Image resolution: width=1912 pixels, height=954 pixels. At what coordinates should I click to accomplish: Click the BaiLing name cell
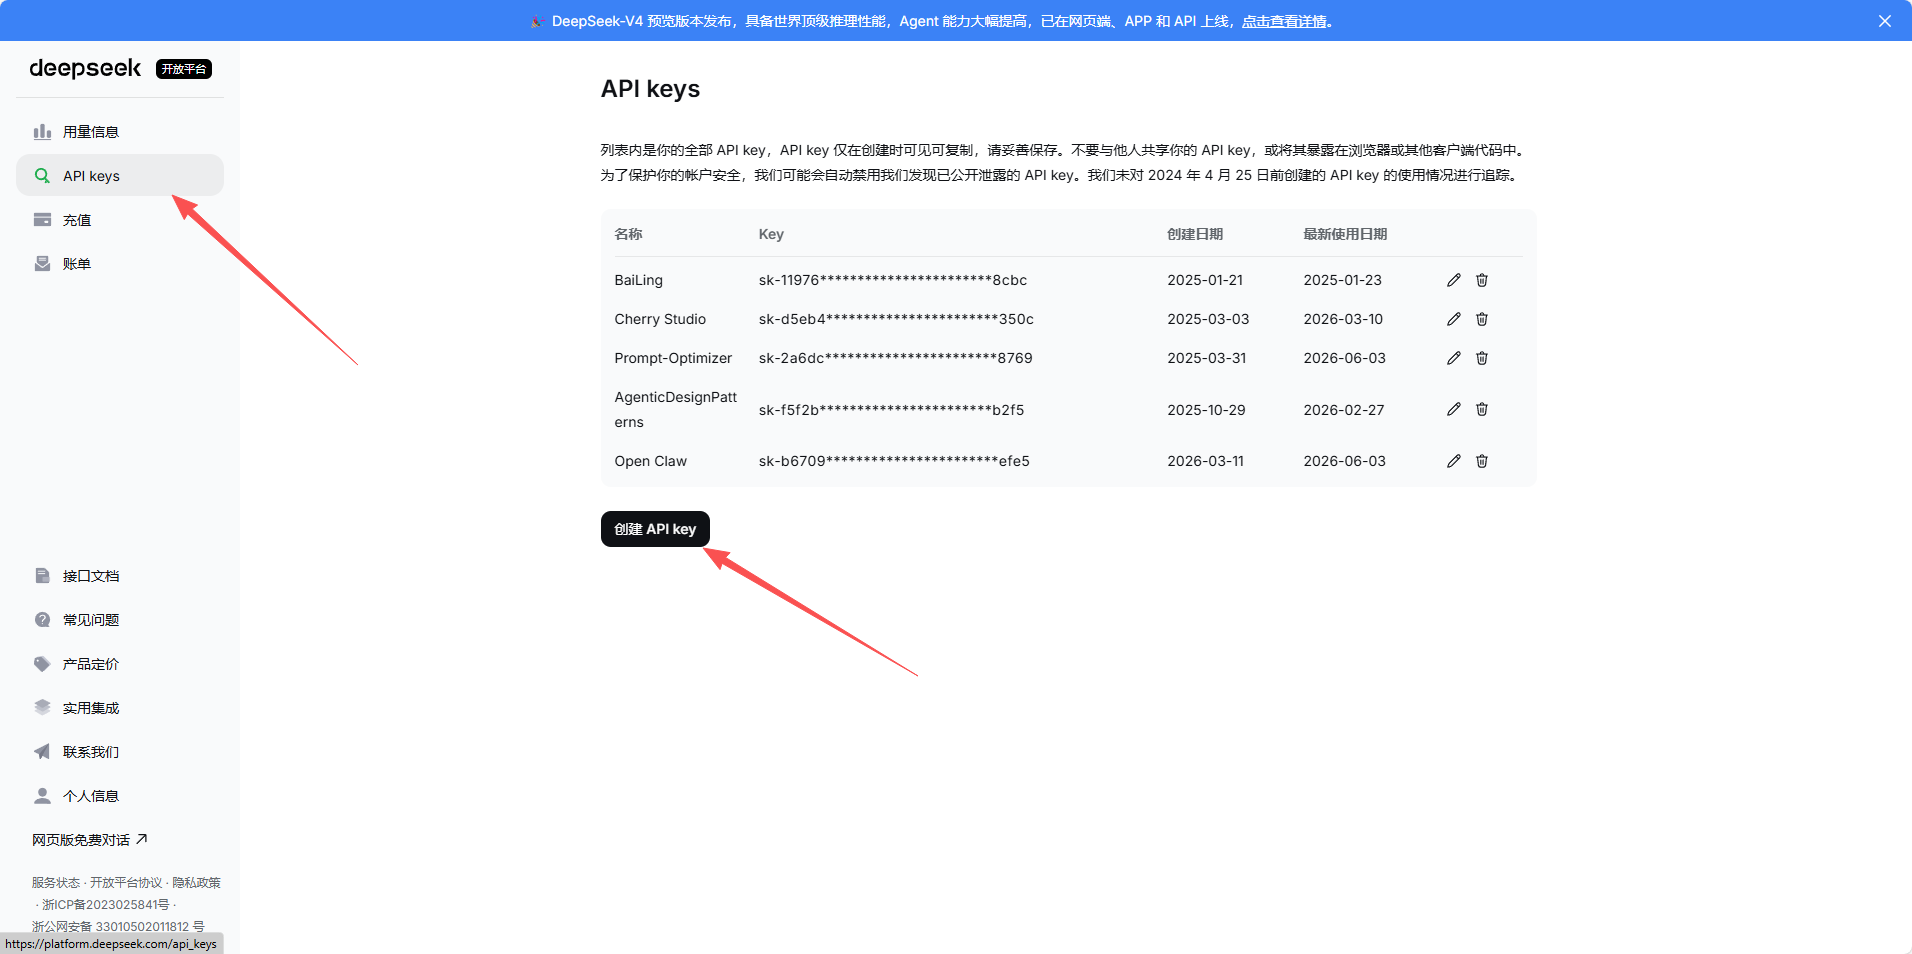(x=639, y=280)
